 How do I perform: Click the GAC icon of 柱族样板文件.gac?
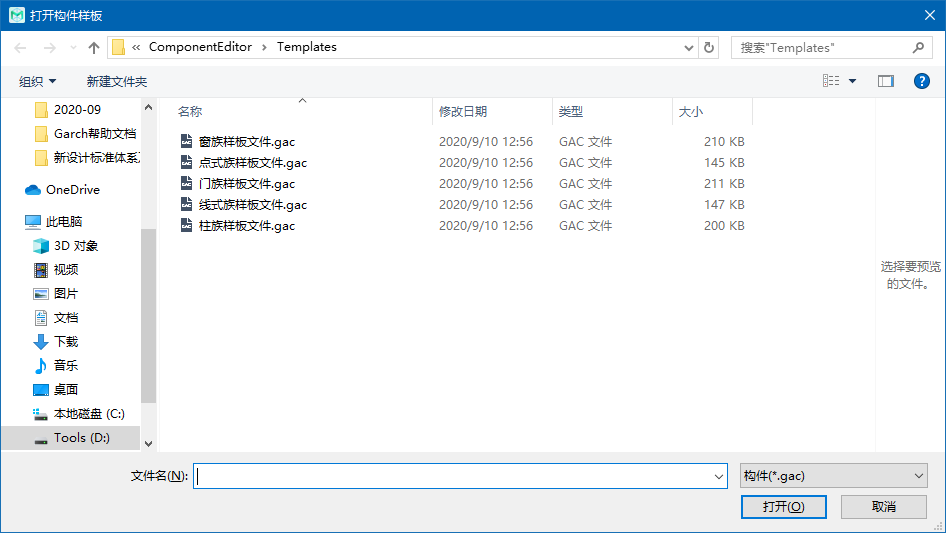[186, 225]
